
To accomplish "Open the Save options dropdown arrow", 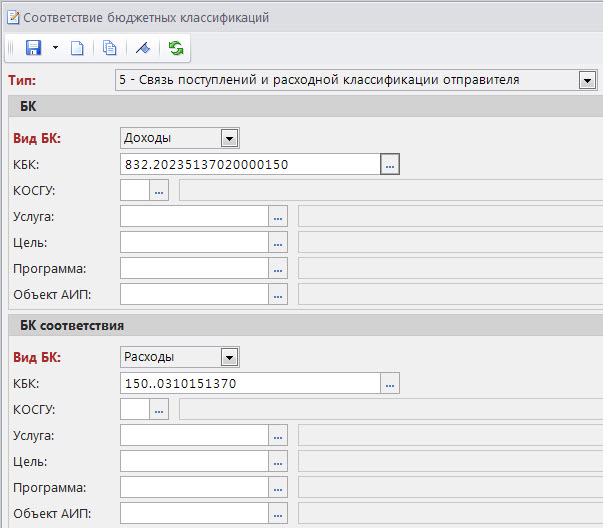I will coord(56,48).
